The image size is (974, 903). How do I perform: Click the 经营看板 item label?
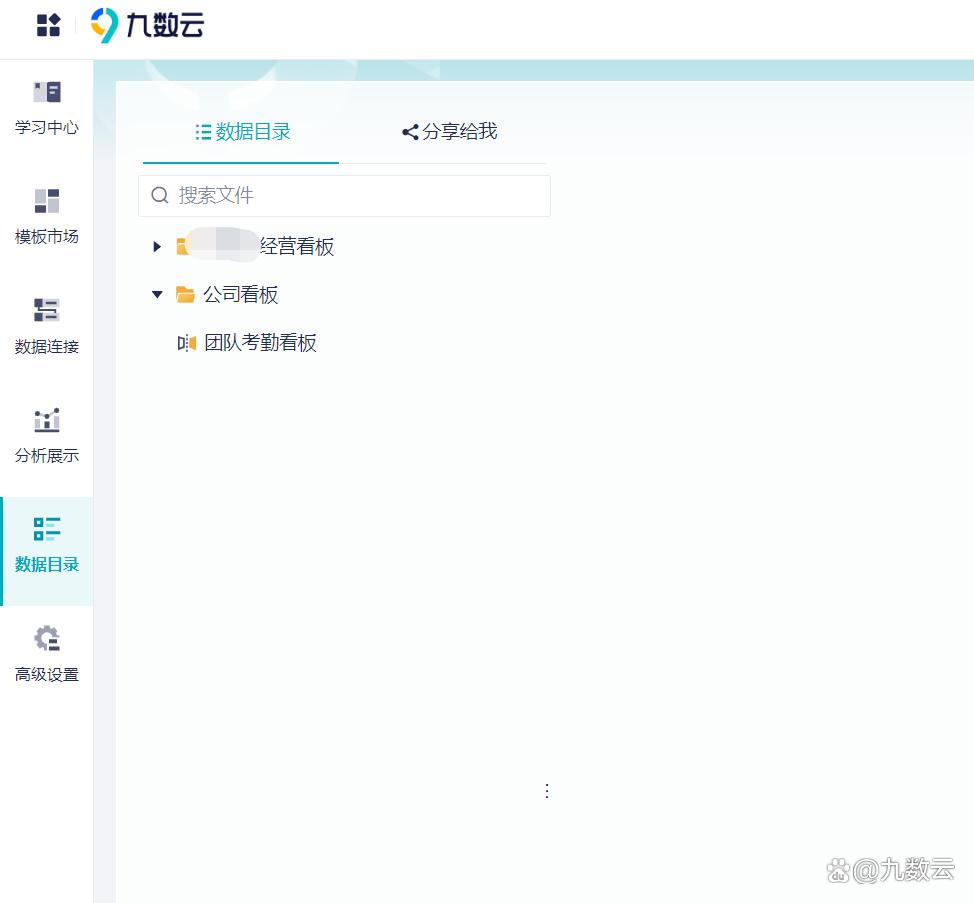coord(299,246)
